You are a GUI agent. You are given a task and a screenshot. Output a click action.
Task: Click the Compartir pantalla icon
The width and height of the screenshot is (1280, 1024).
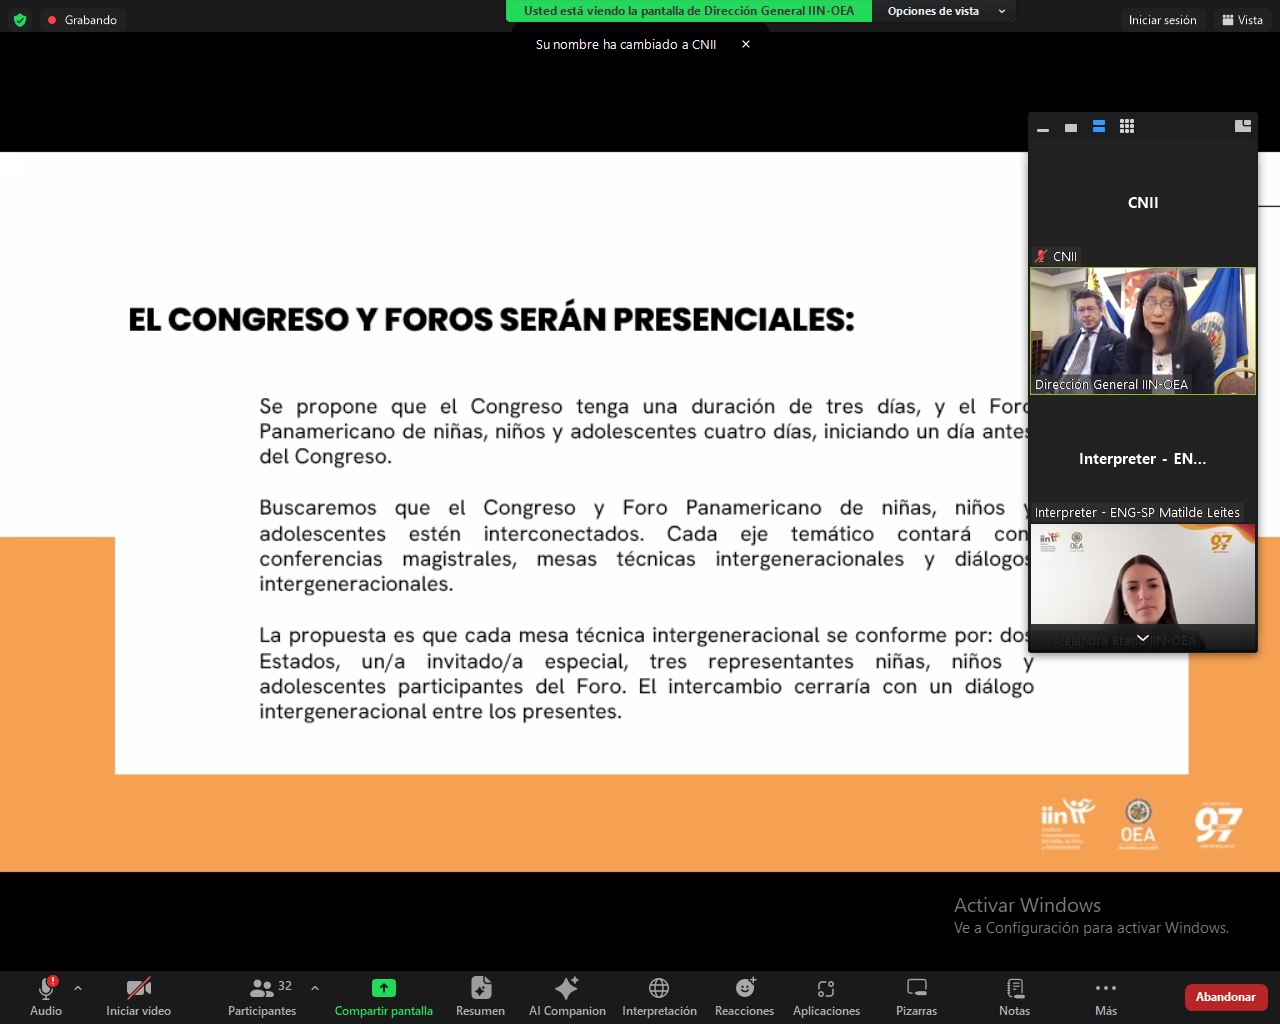pyautogui.click(x=383, y=988)
